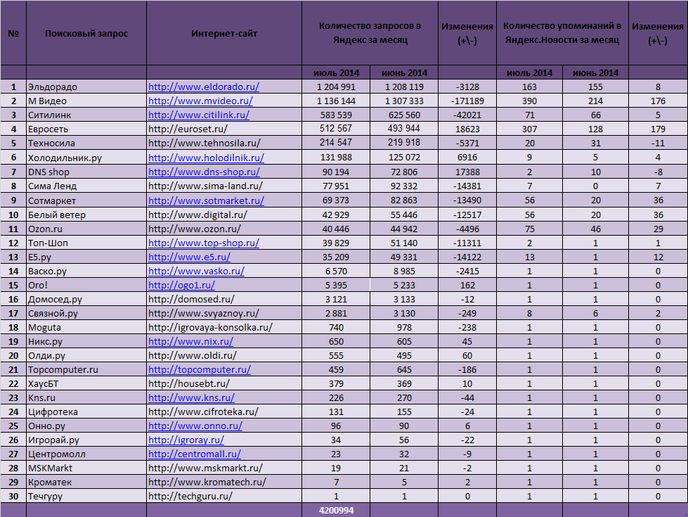Click the dns-shop.ru link

click(x=204, y=172)
